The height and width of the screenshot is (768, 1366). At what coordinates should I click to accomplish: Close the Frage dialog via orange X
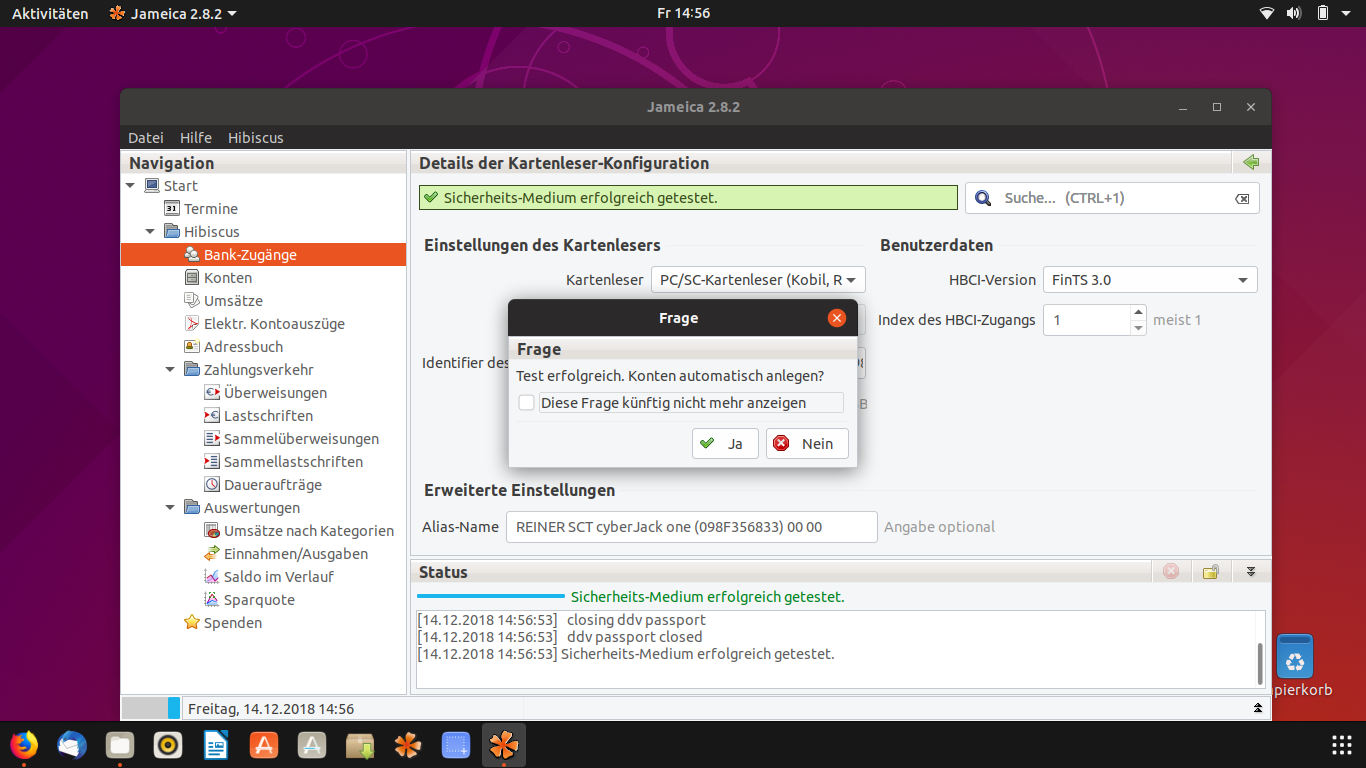pyautogui.click(x=837, y=318)
